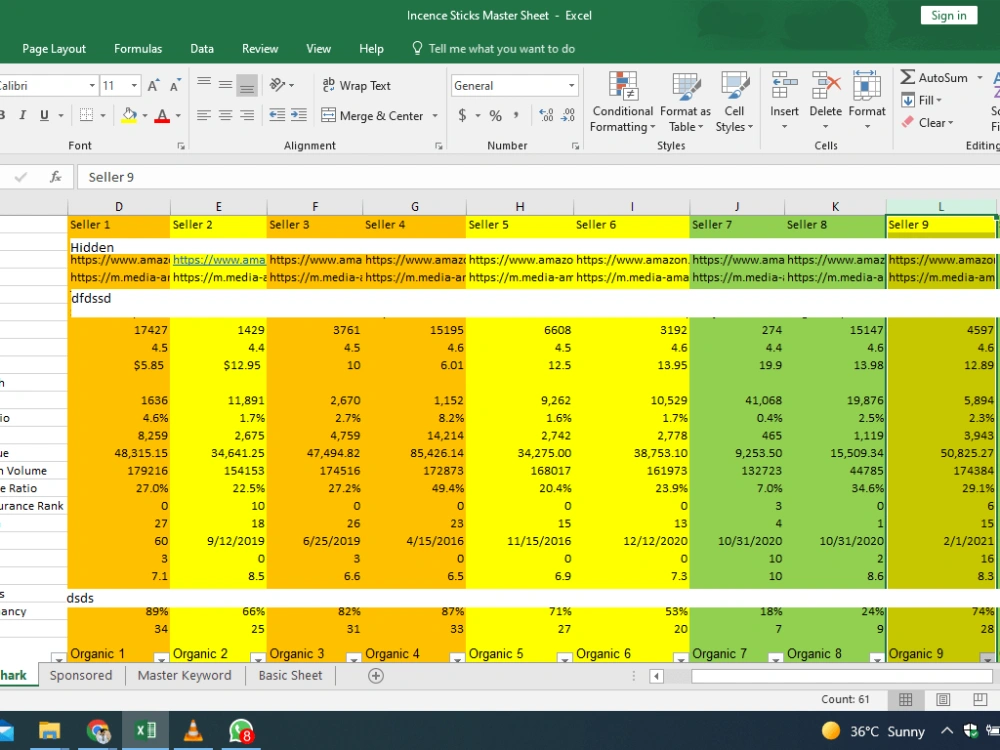Apply italic formatting

(23, 115)
